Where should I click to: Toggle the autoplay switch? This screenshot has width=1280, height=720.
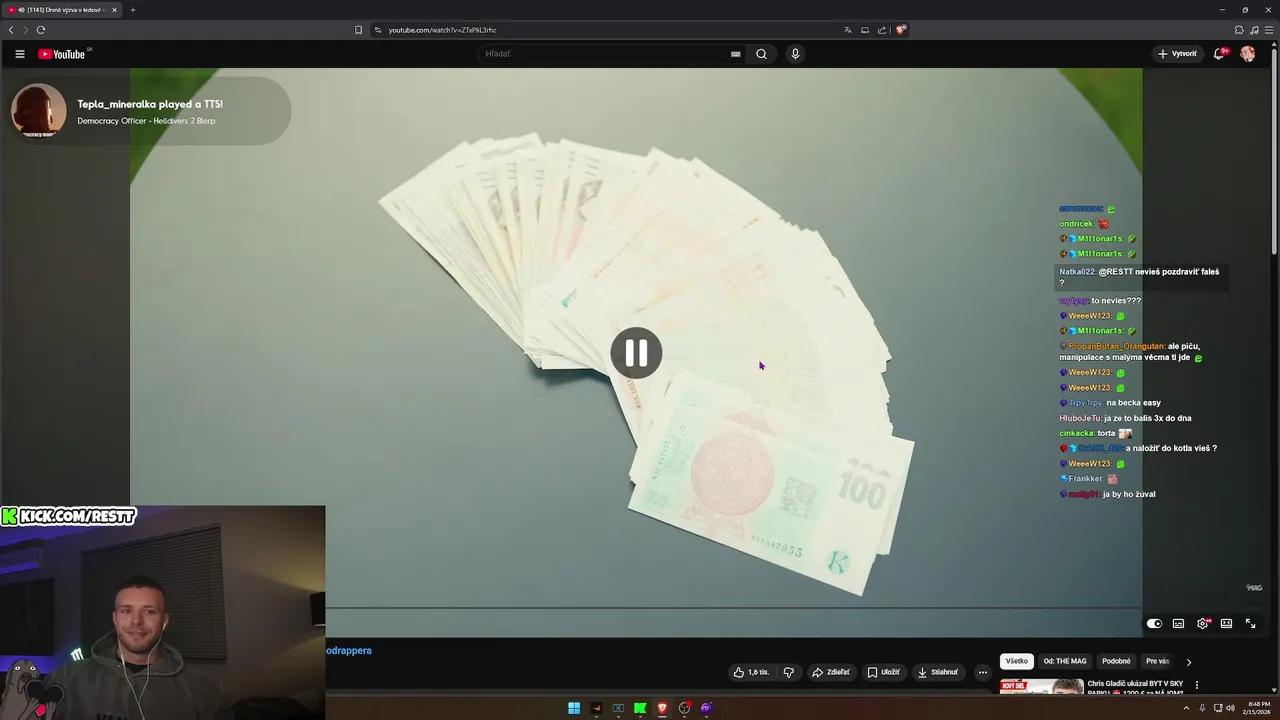[x=1154, y=624]
